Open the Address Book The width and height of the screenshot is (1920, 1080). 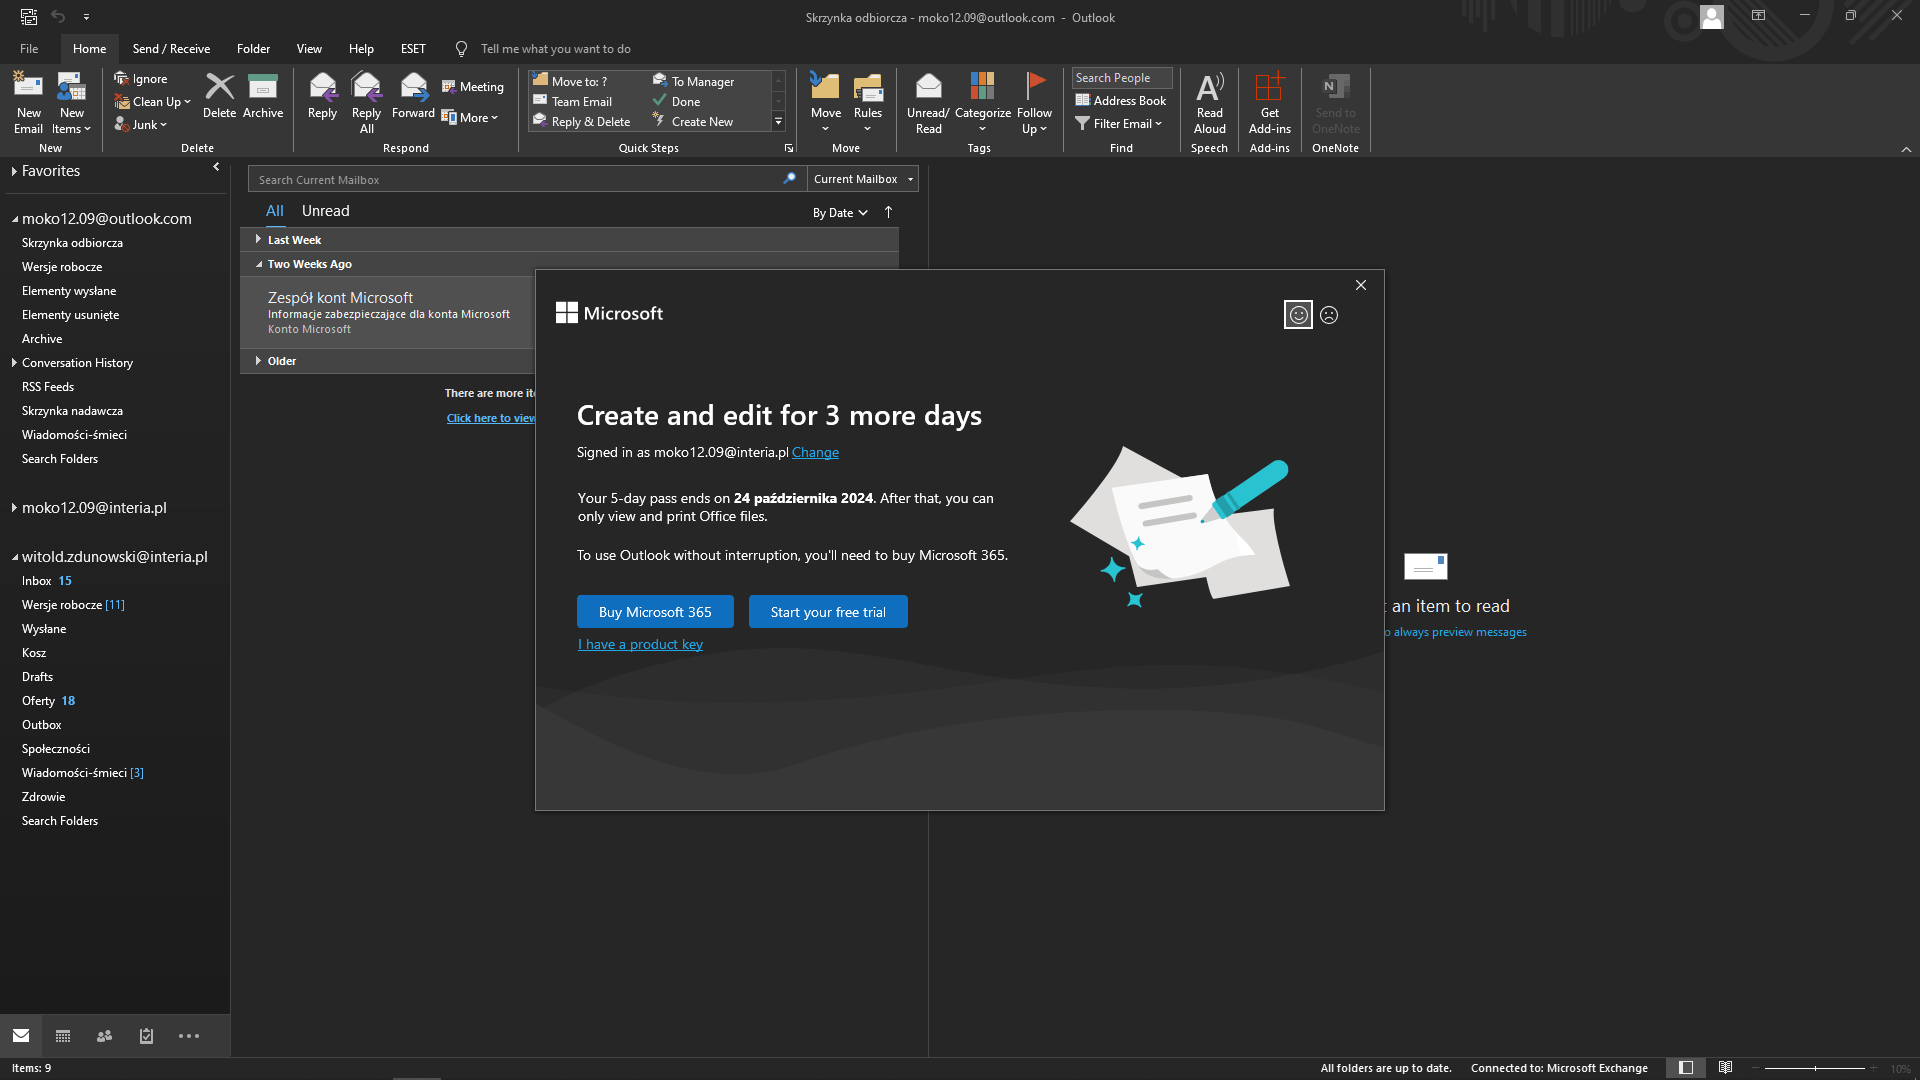coord(1121,100)
